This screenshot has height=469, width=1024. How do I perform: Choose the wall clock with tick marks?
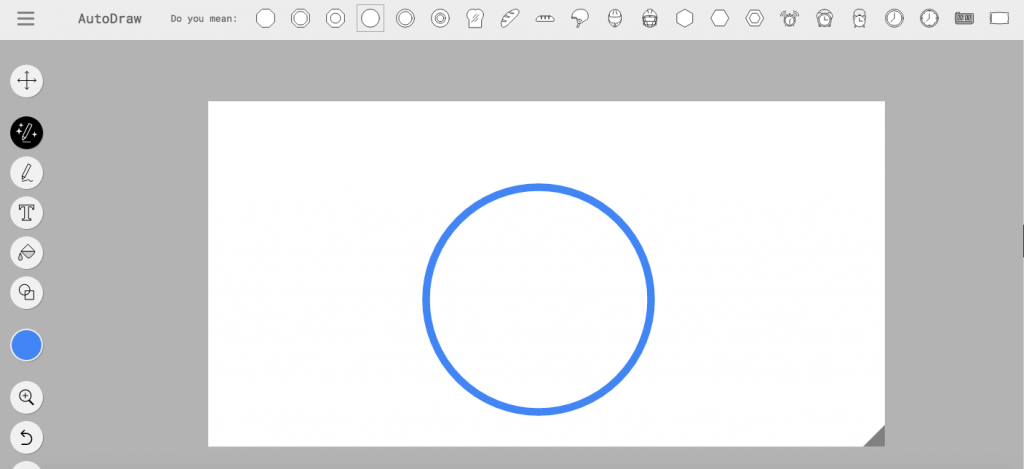[x=929, y=18]
